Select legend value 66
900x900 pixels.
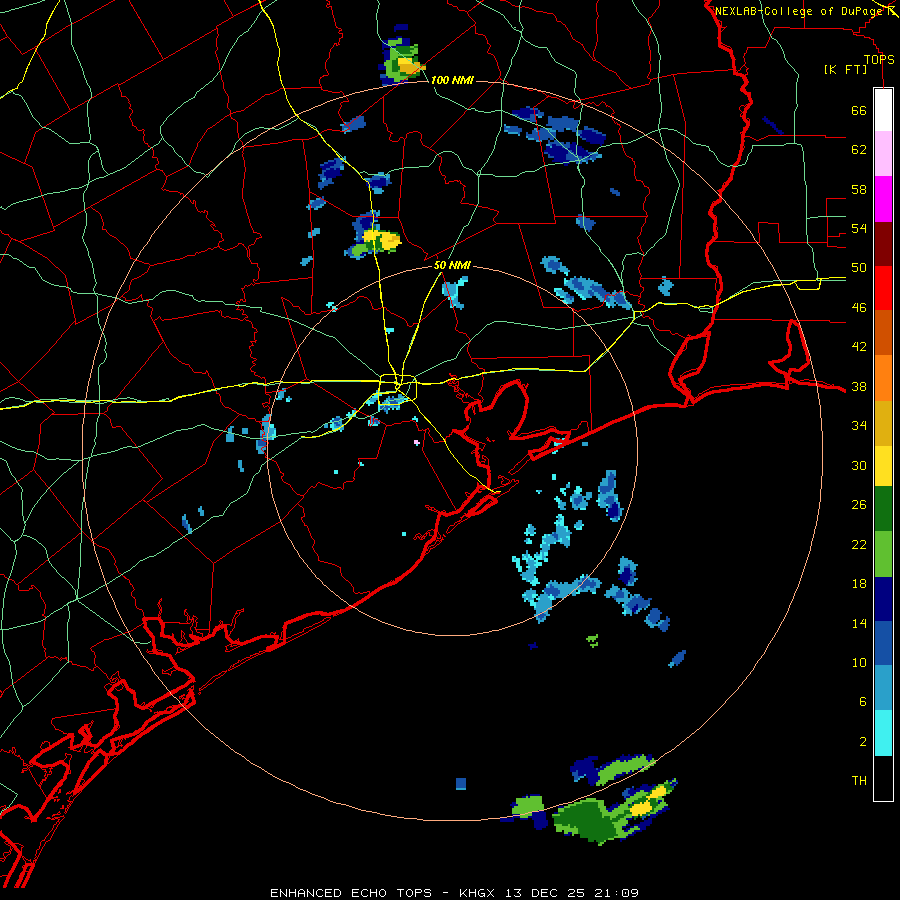click(859, 110)
